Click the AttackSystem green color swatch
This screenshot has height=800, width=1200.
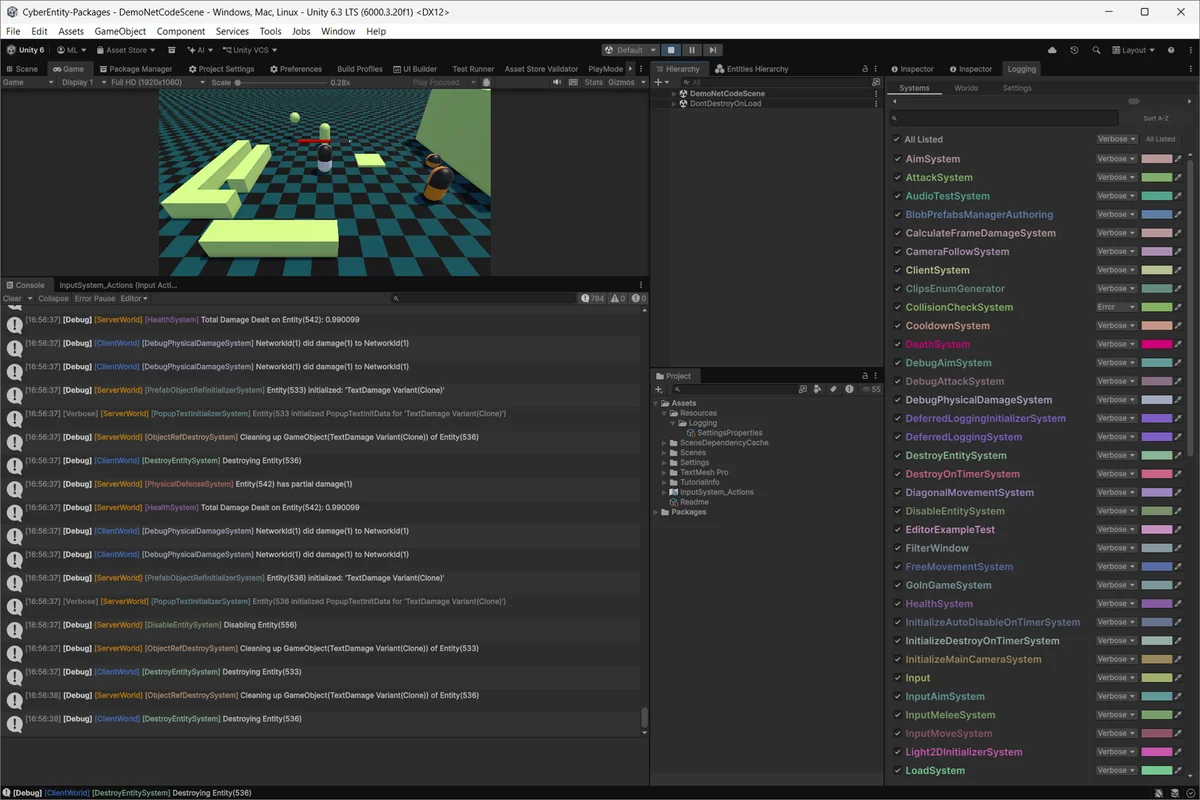tap(1156, 177)
